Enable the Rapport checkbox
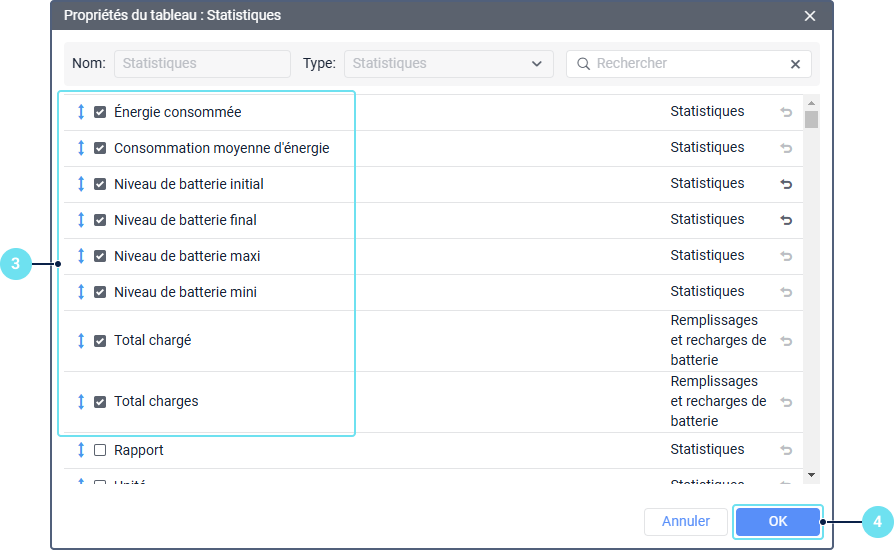Viewport: 894px width, 550px height. pyautogui.click(x=100, y=450)
